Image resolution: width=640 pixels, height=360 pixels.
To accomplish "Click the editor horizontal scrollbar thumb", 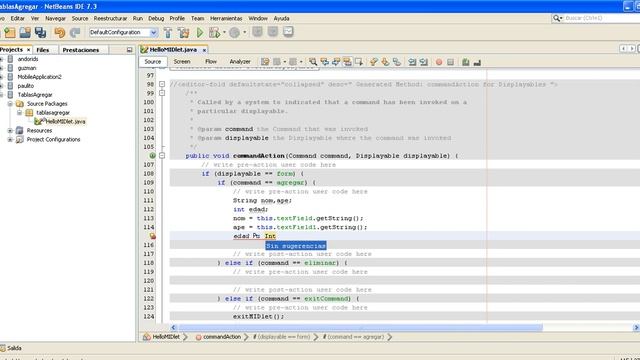I will 360,327.
